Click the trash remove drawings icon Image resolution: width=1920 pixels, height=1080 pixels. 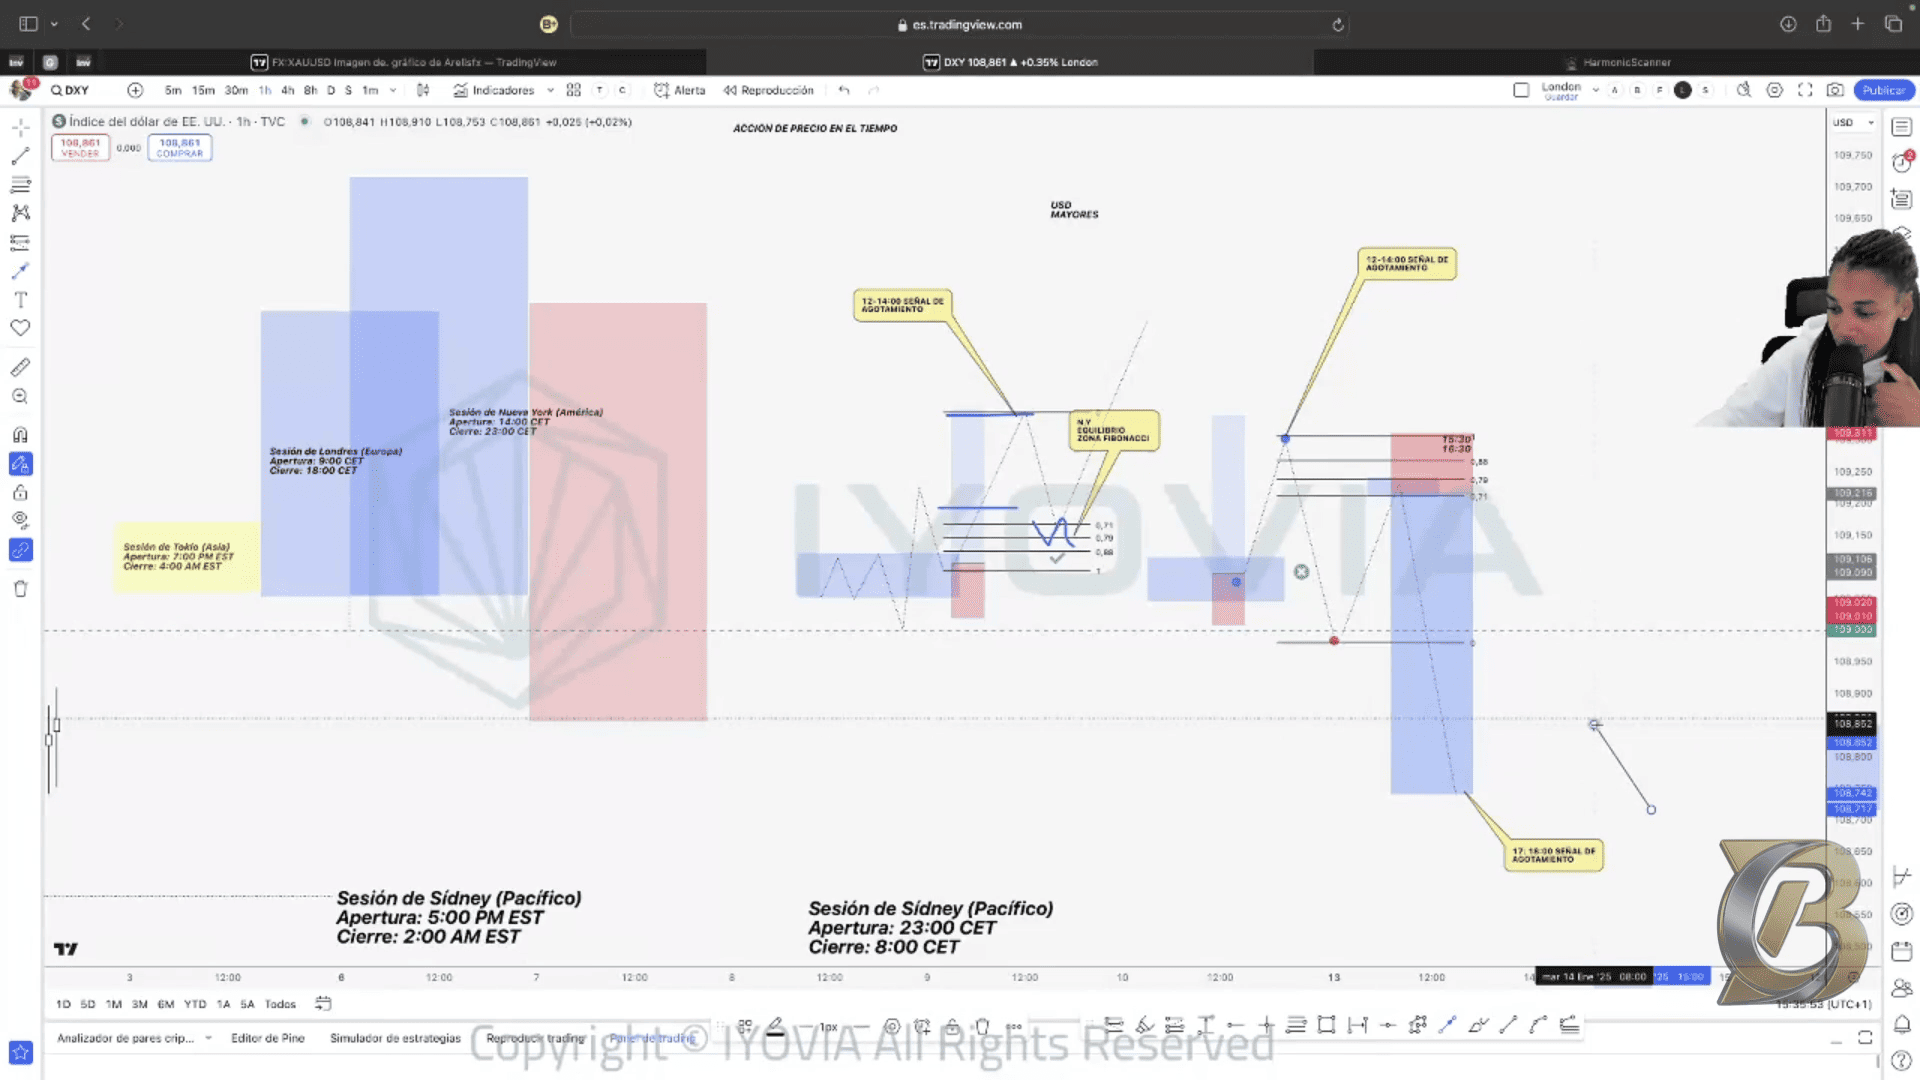pos(20,589)
